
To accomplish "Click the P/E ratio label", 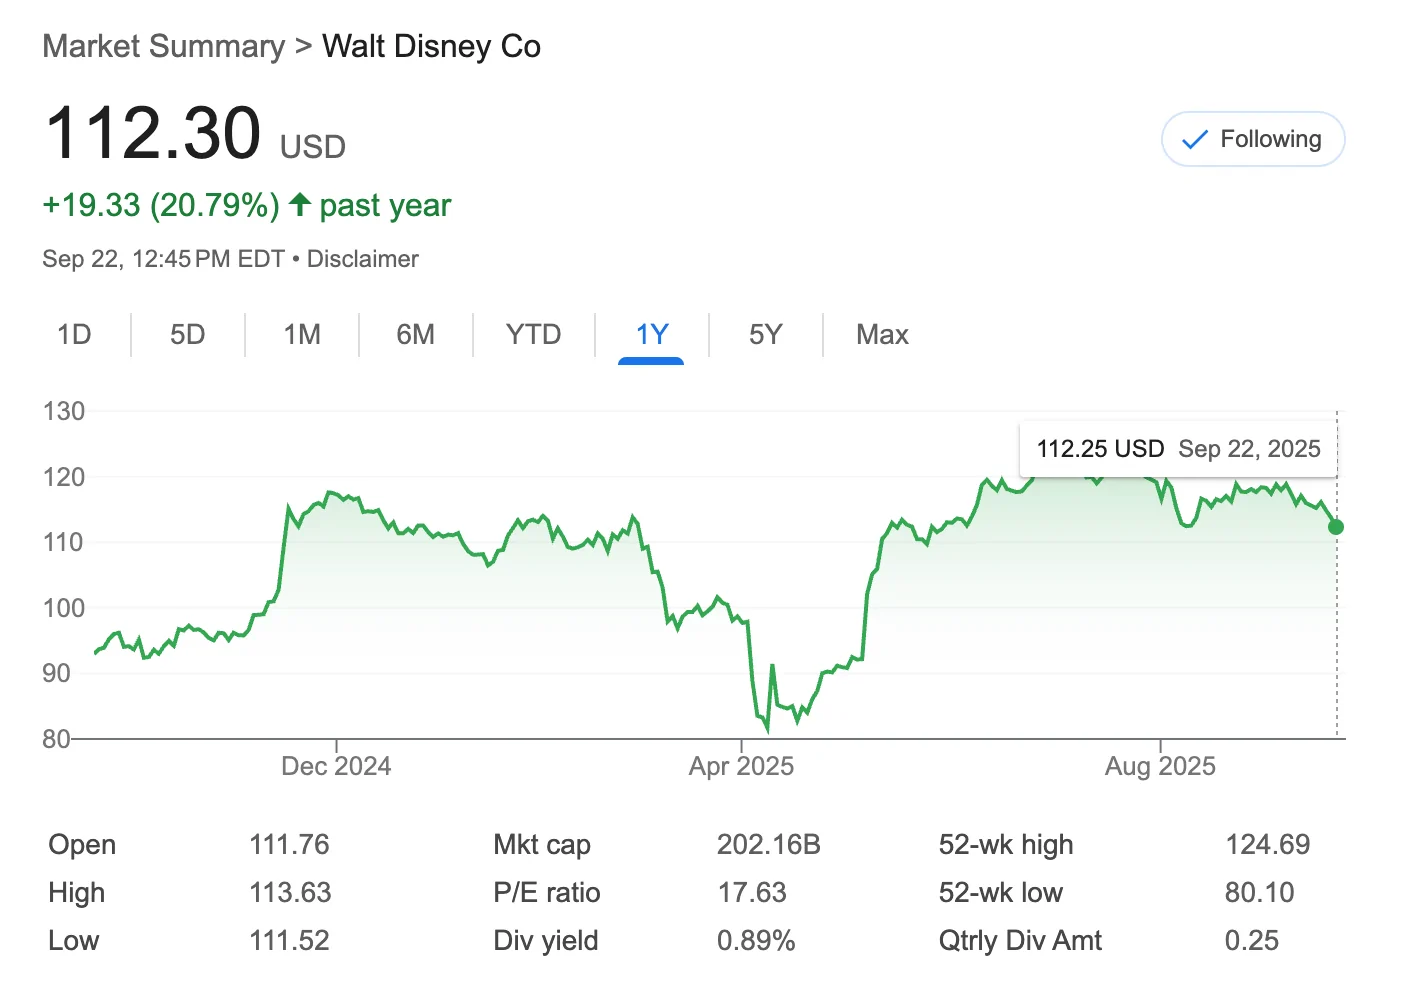I will 547,893.
